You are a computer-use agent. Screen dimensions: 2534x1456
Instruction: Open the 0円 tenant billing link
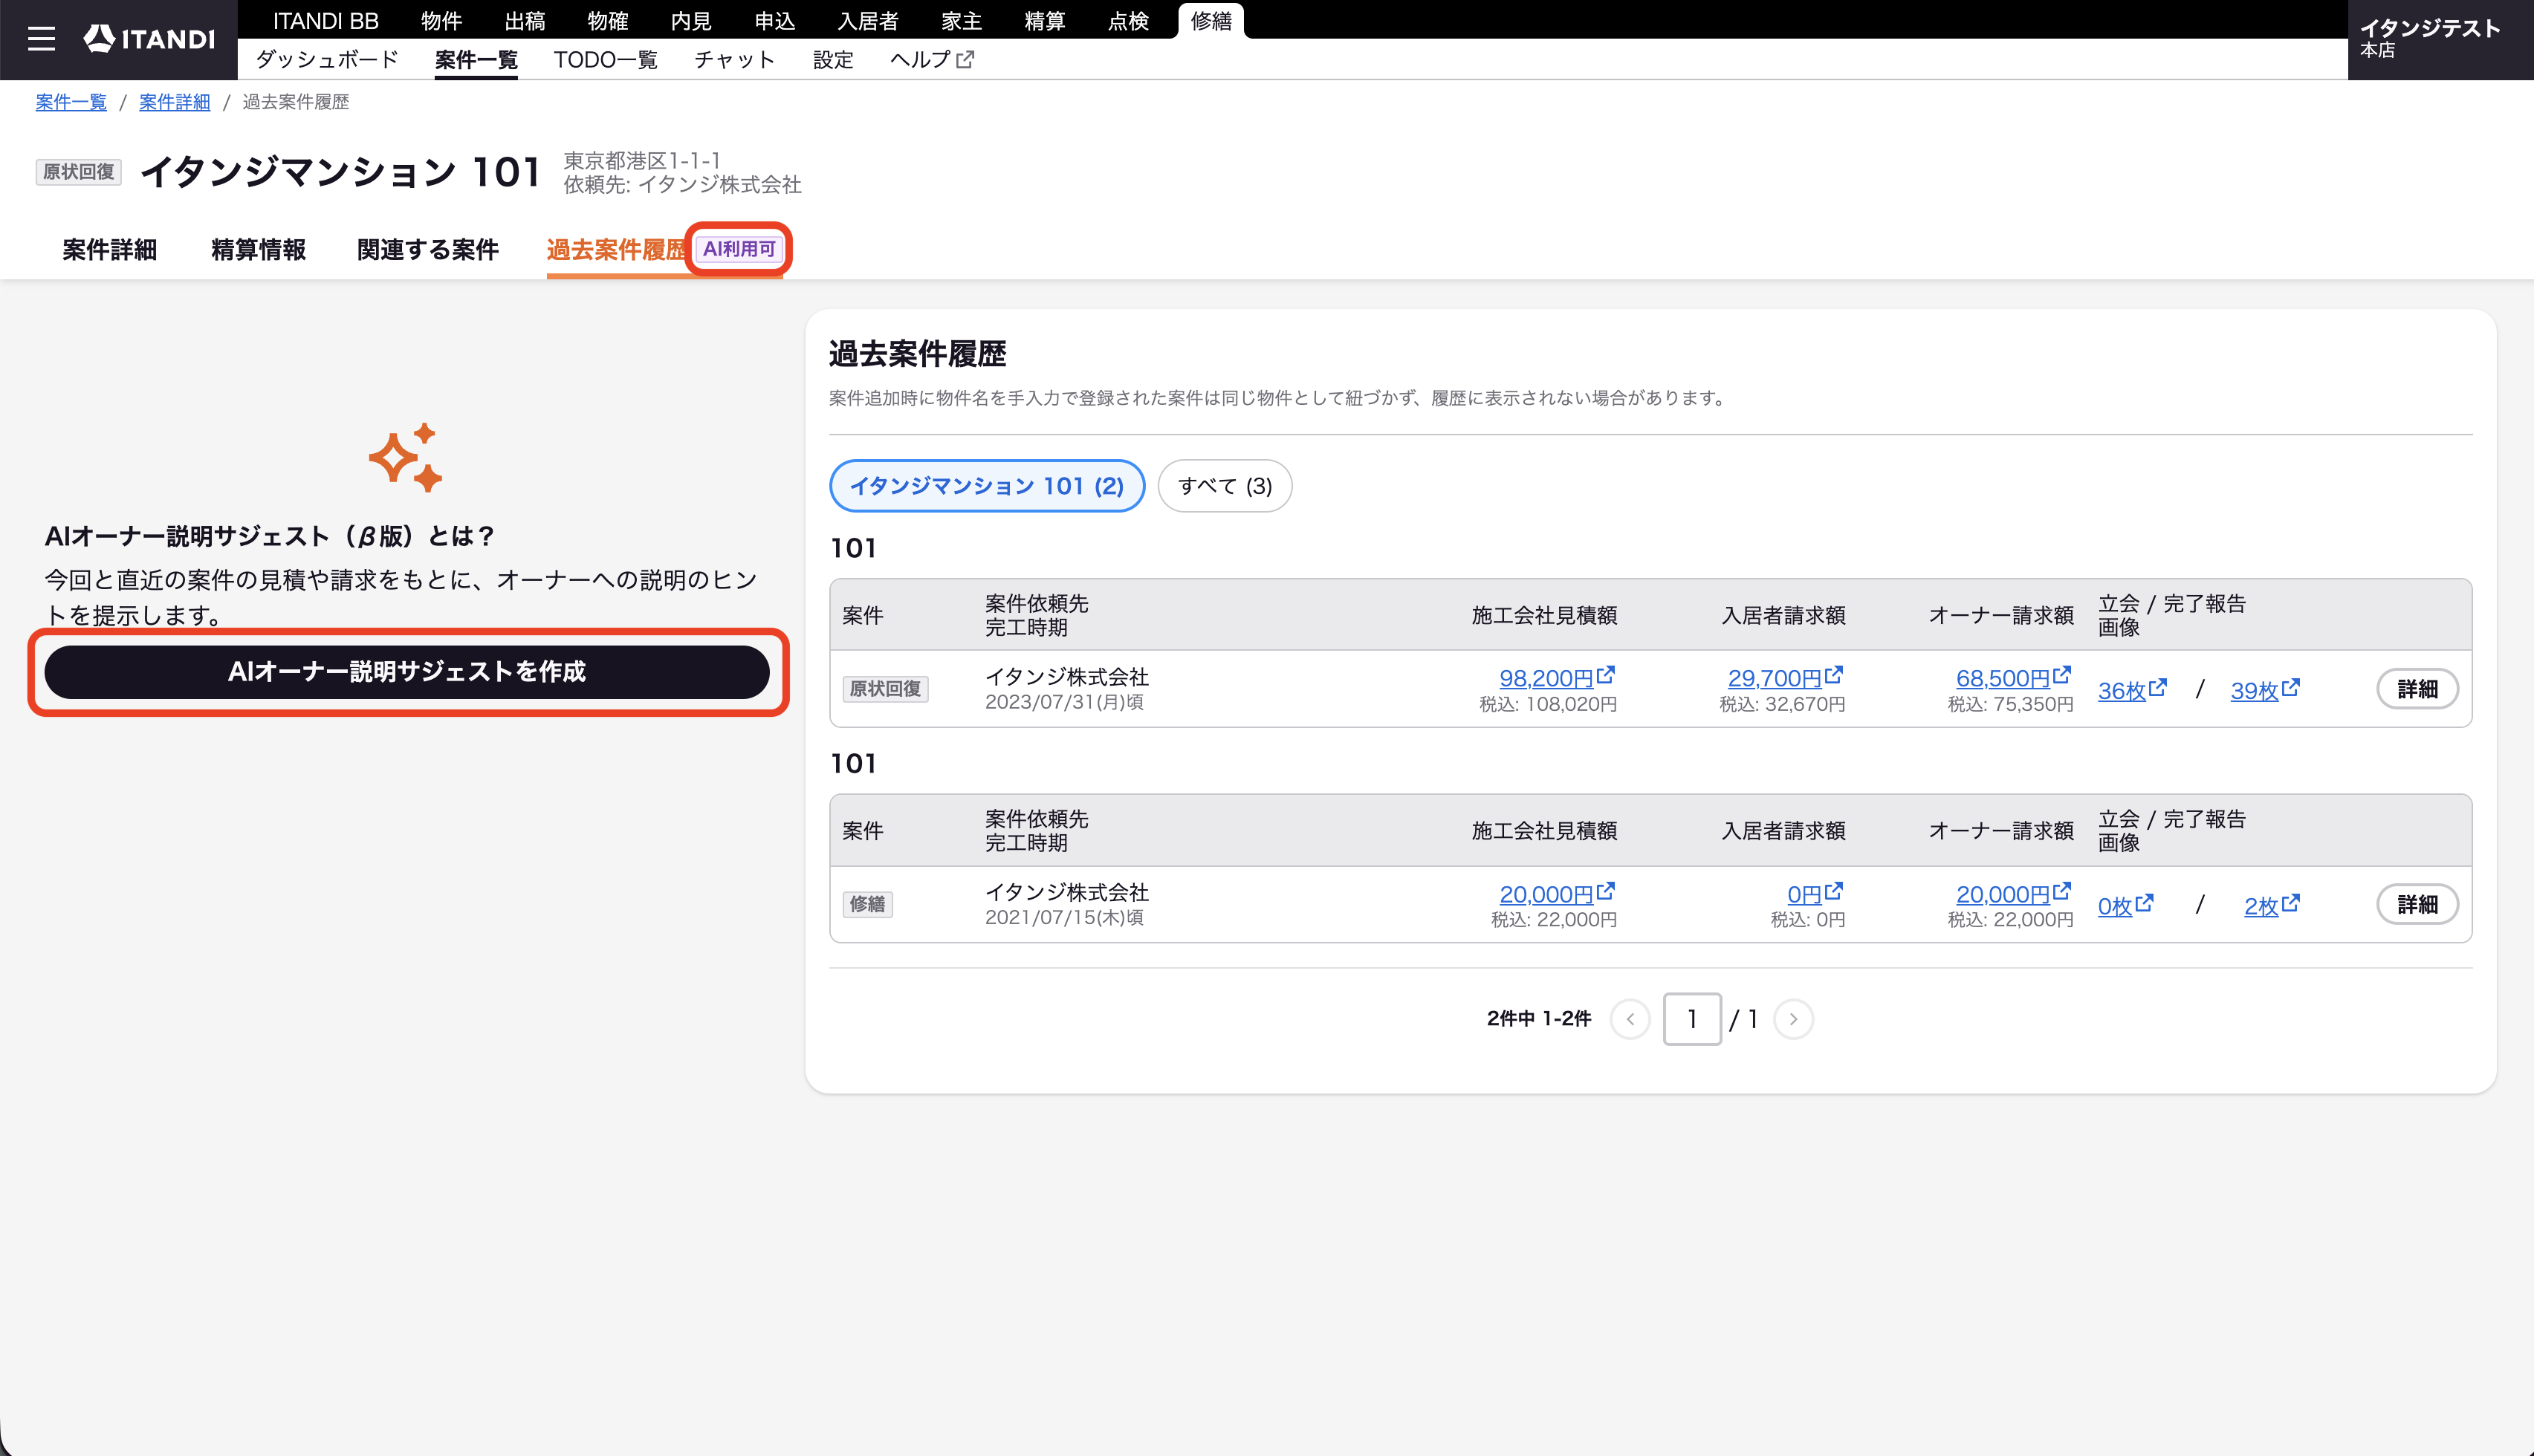[x=1814, y=893]
